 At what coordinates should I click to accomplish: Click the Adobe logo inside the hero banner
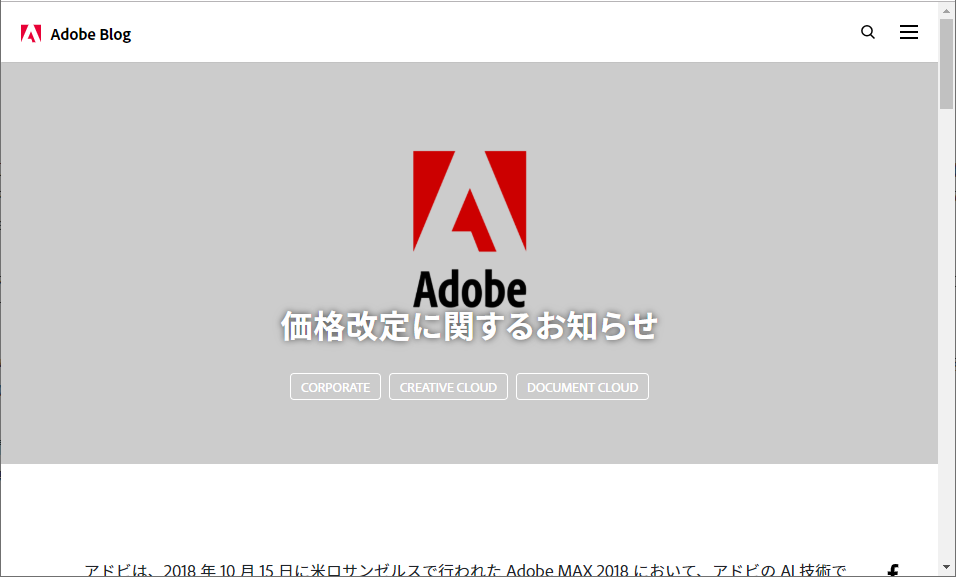469,228
